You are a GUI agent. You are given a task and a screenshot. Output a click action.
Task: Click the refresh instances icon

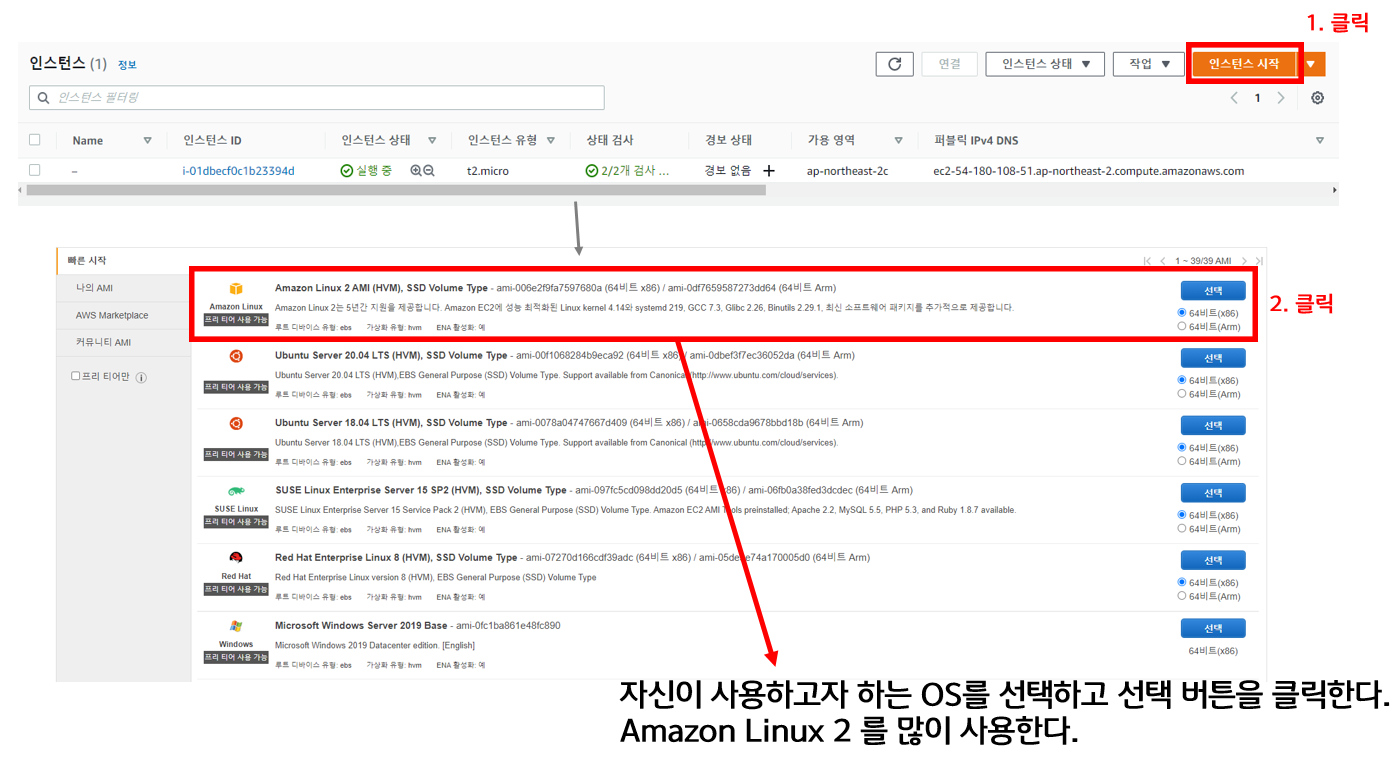click(x=894, y=64)
